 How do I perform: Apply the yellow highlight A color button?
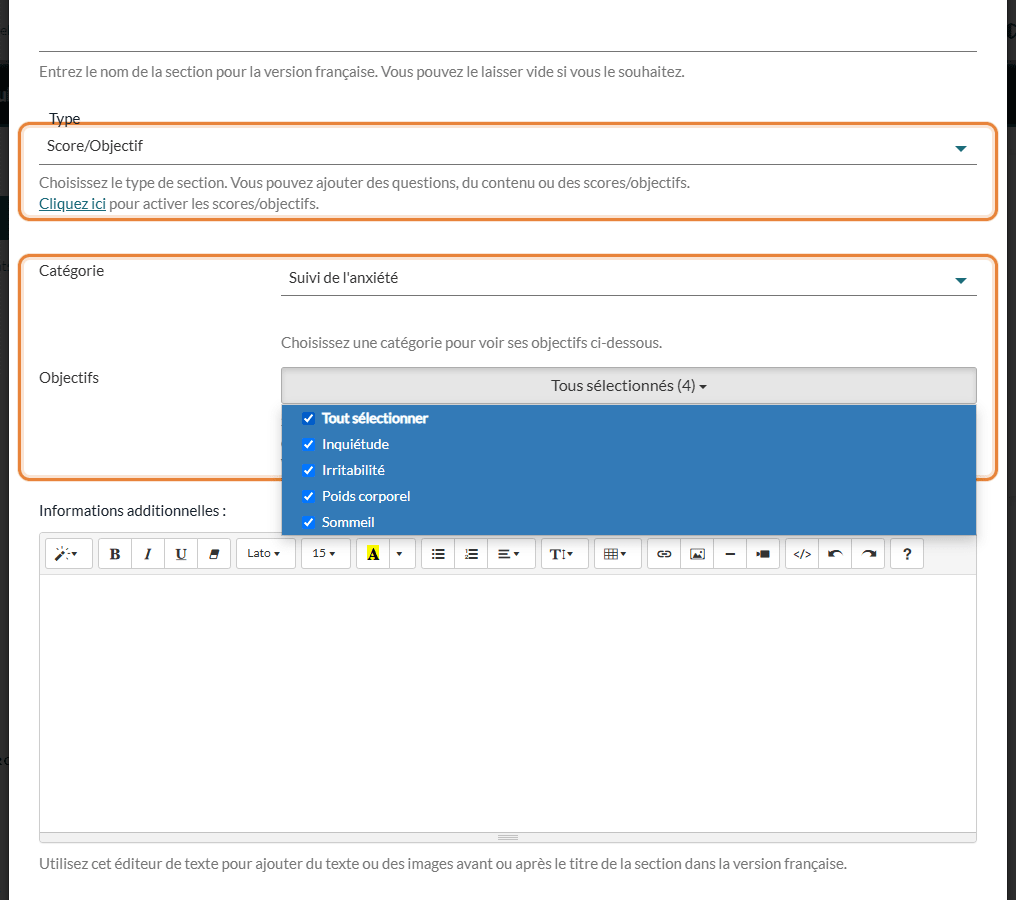(x=373, y=554)
